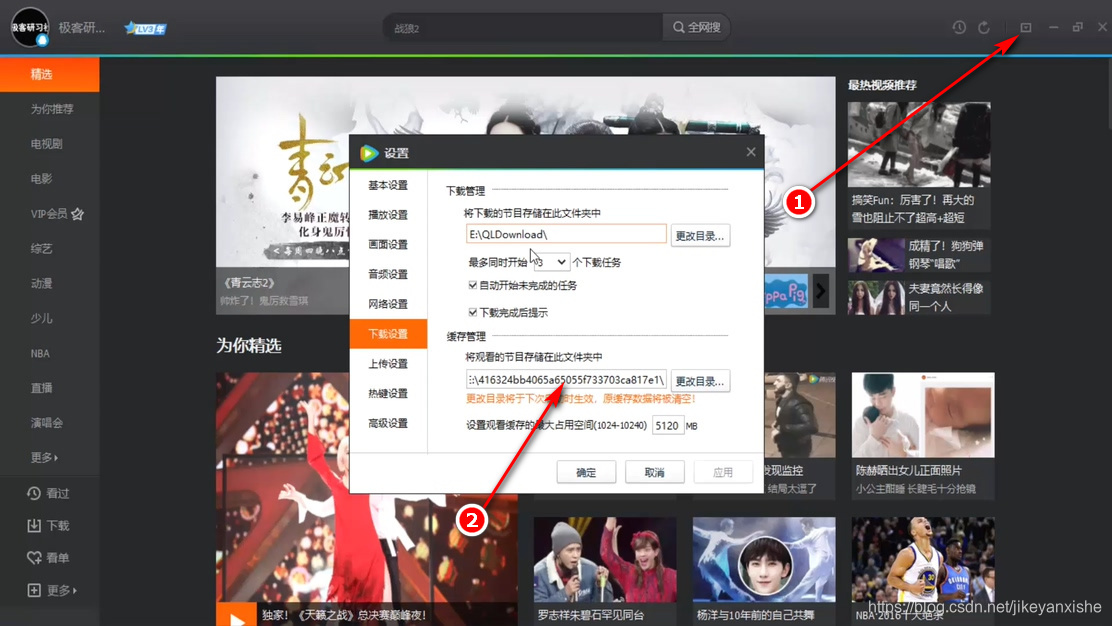Open the simultaneous download tasks dropdown
Image resolution: width=1112 pixels, height=626 pixels.
tap(551, 262)
